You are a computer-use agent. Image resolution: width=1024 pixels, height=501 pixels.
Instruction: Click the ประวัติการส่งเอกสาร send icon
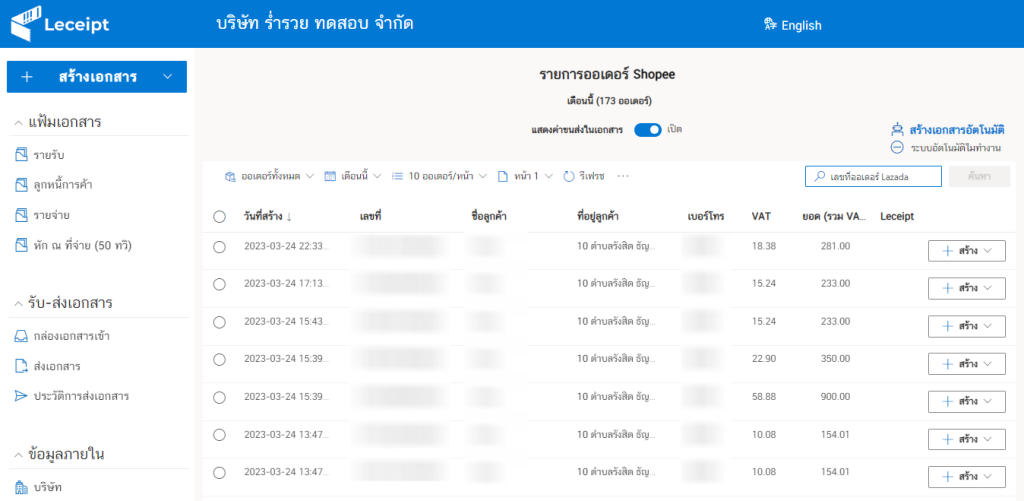coord(20,396)
